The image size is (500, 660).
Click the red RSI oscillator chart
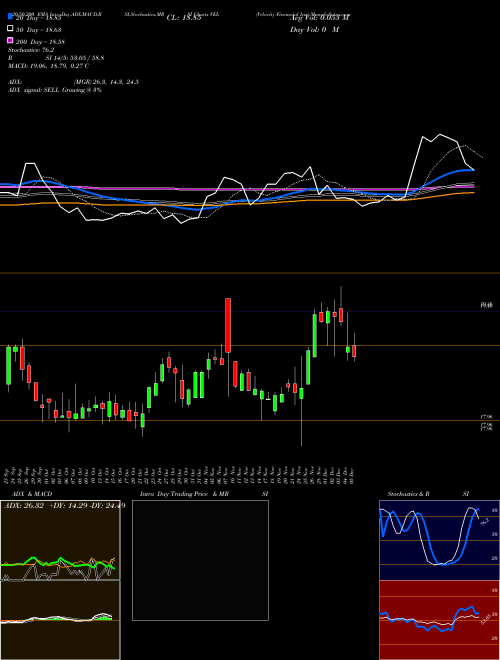point(439,620)
